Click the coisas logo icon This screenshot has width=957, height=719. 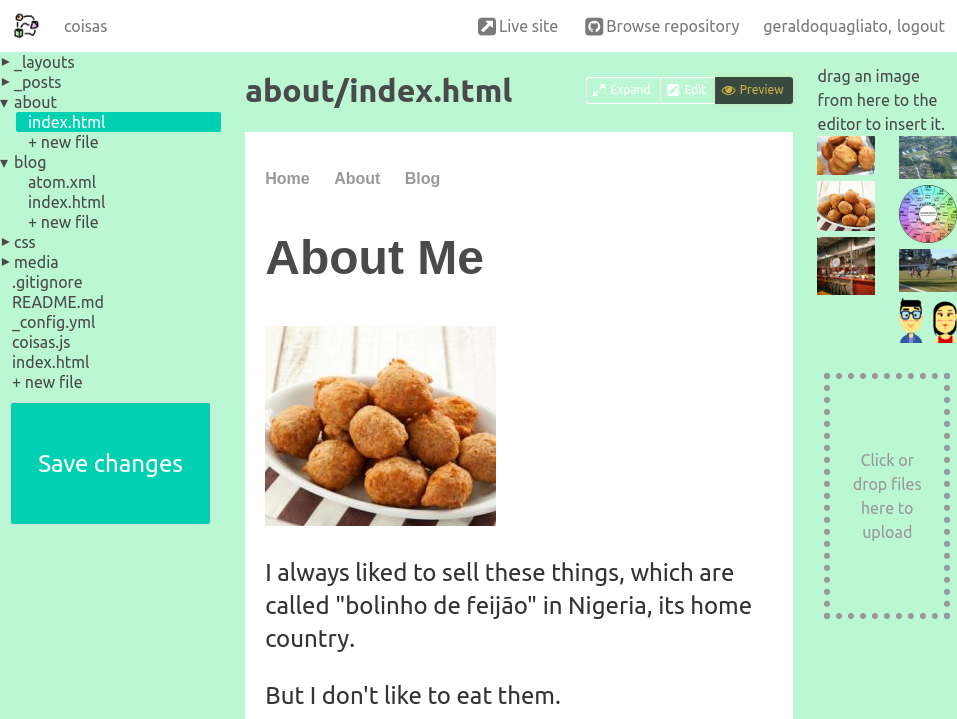[x=27, y=26]
